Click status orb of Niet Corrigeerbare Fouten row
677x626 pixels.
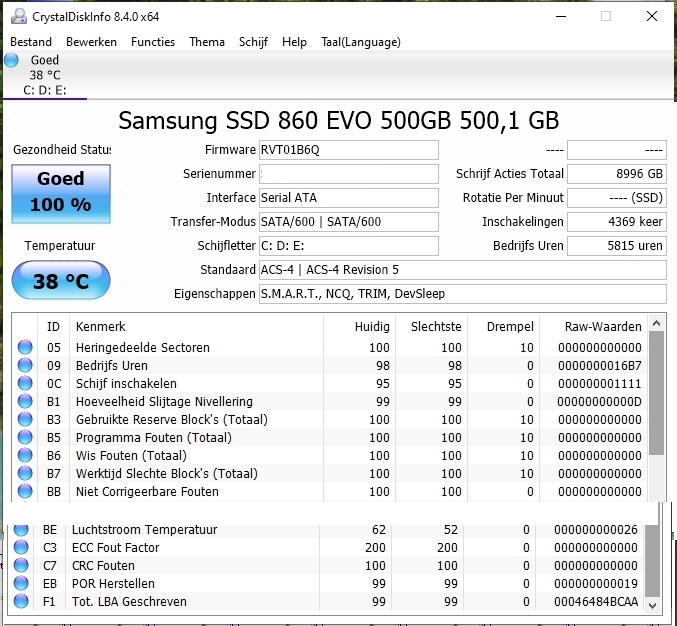pos(25,491)
